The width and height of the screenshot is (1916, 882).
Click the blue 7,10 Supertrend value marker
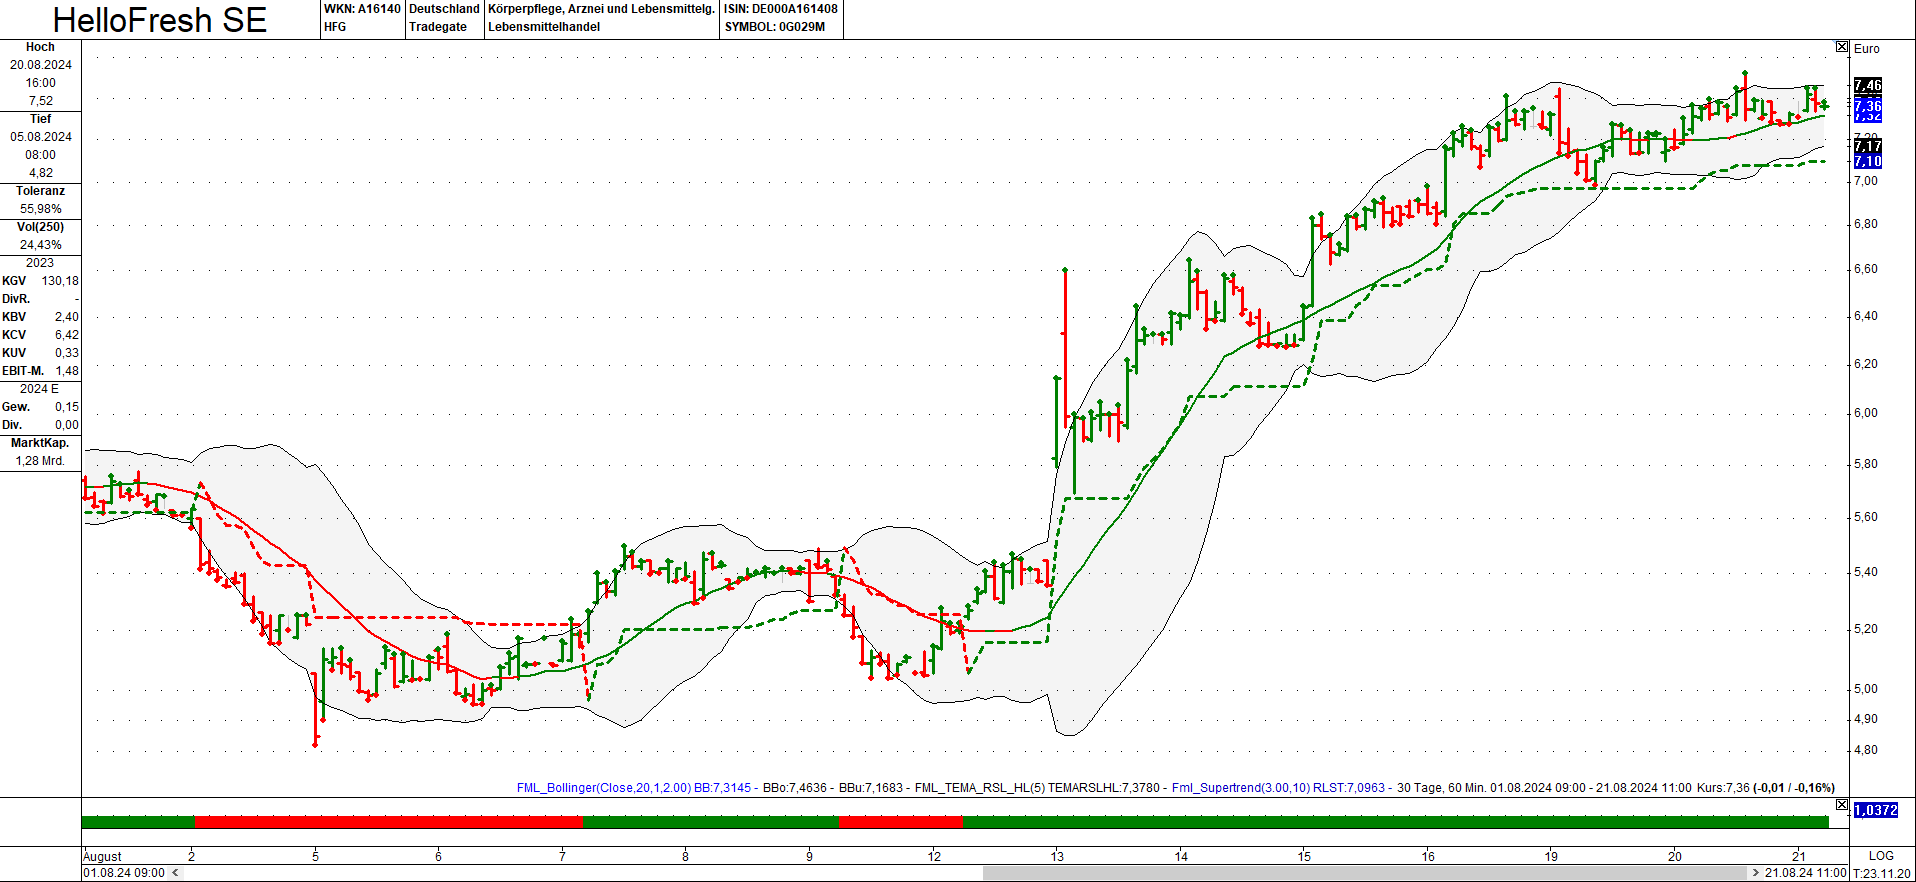pos(1867,161)
